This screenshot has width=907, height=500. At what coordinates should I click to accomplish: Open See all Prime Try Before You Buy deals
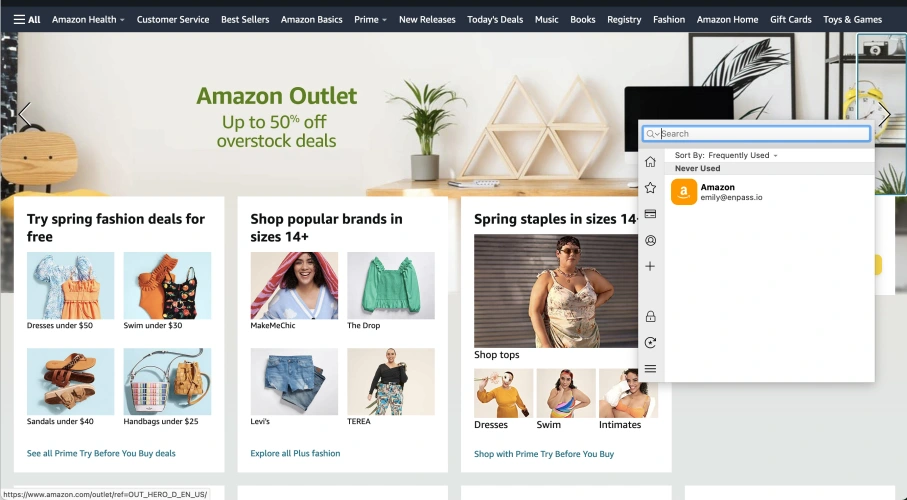click(101, 453)
